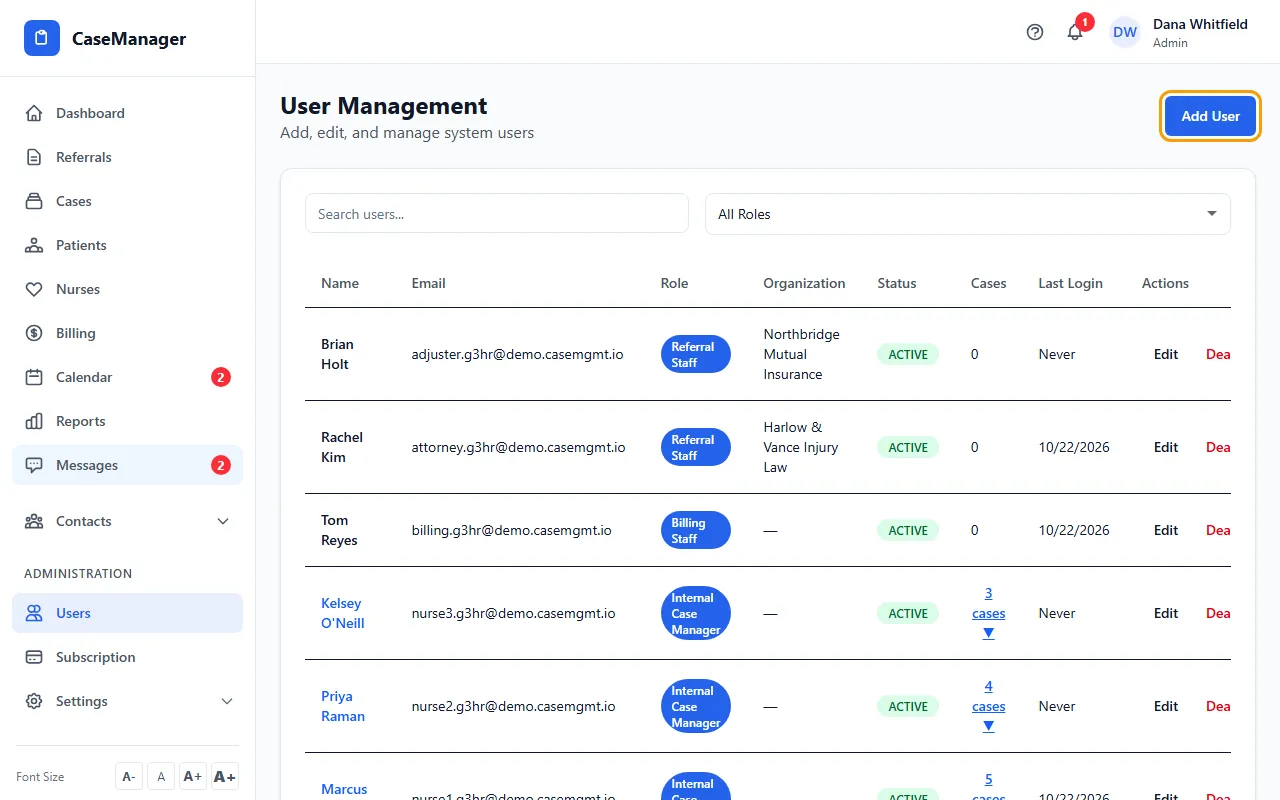The width and height of the screenshot is (1280, 800).
Task: Select largest bold A+ font size
Action: 225,777
